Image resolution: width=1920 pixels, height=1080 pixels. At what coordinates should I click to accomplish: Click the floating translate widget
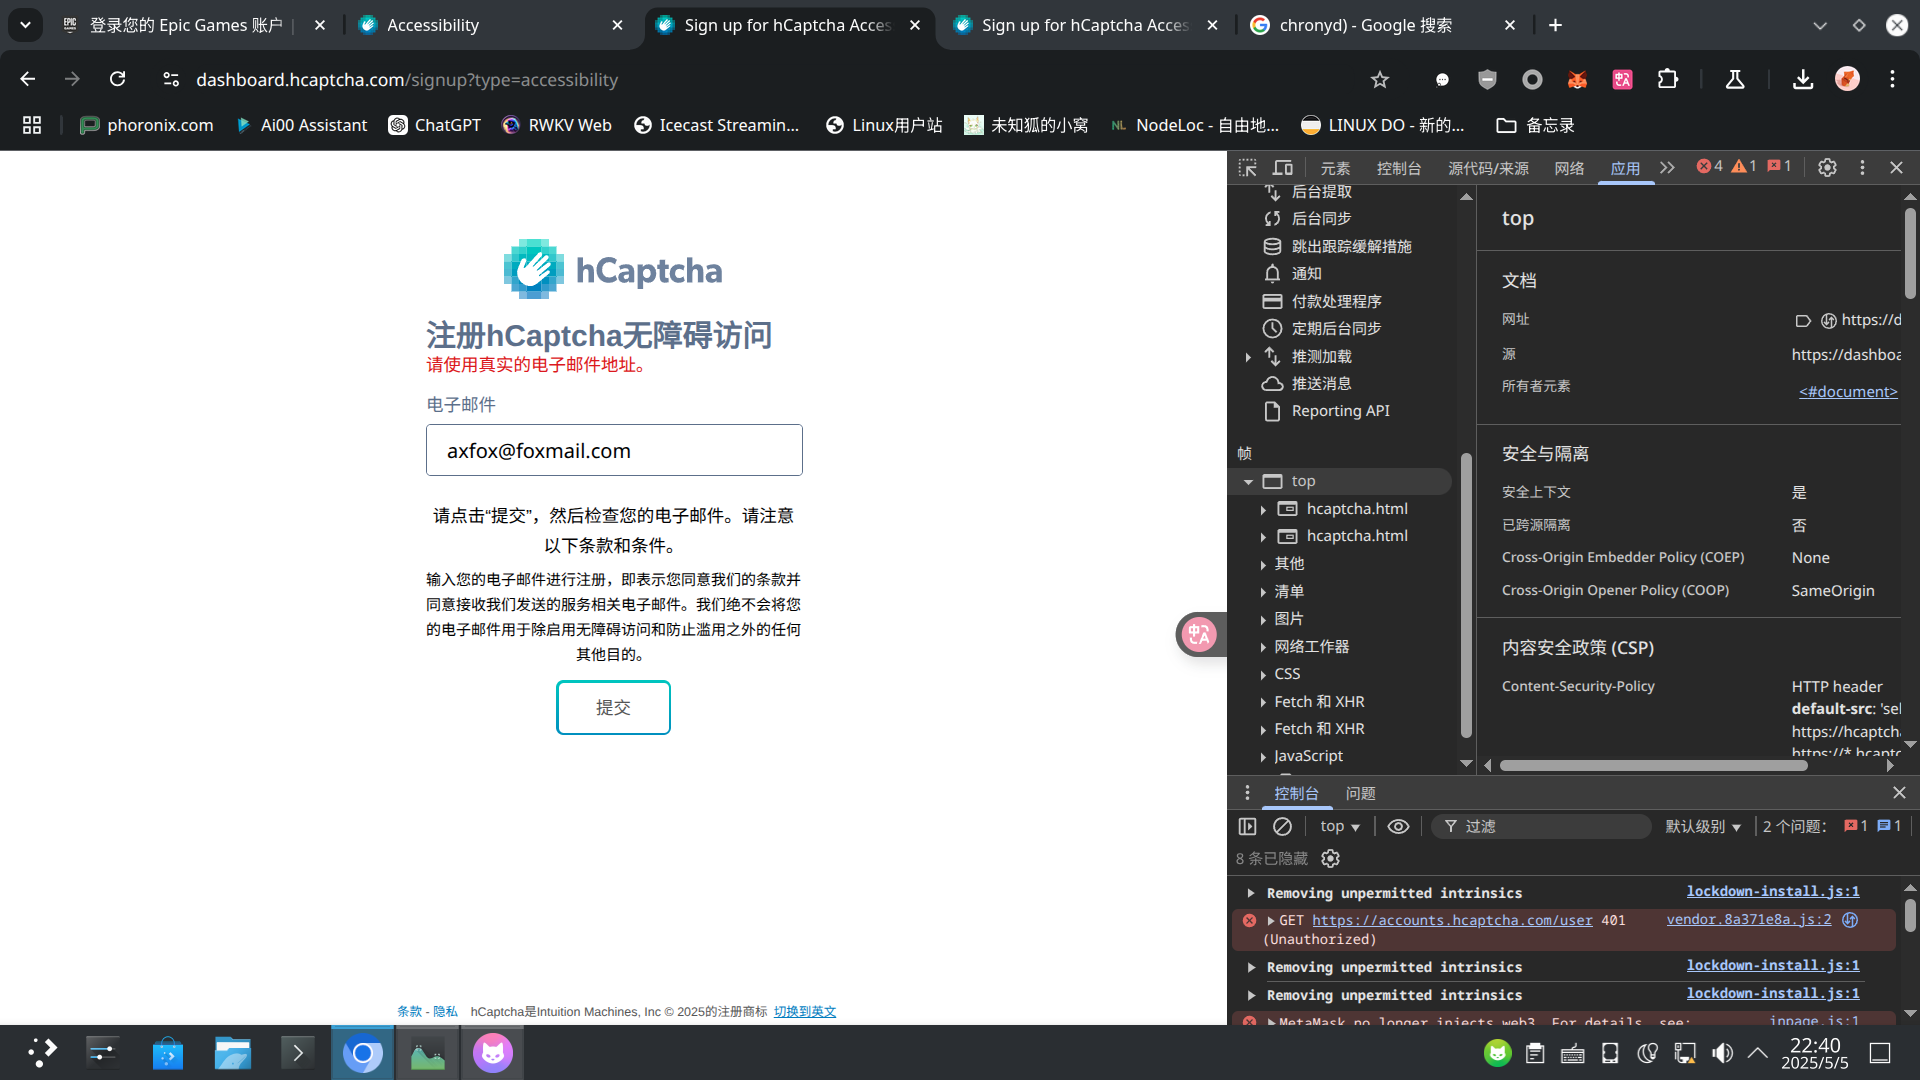tap(1199, 634)
